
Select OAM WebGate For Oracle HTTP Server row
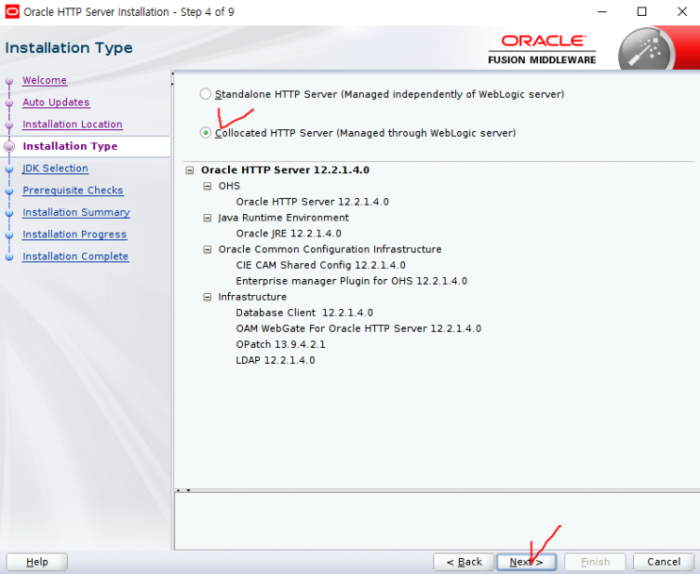point(358,329)
